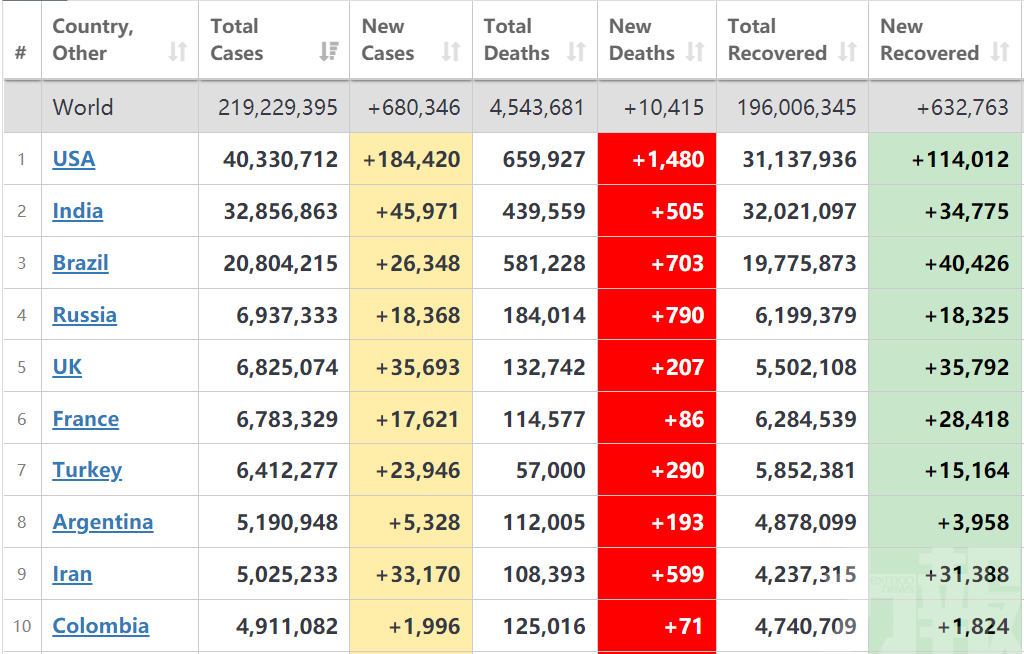Click the # column header
This screenshot has height=654, width=1024.
[x=21, y=53]
